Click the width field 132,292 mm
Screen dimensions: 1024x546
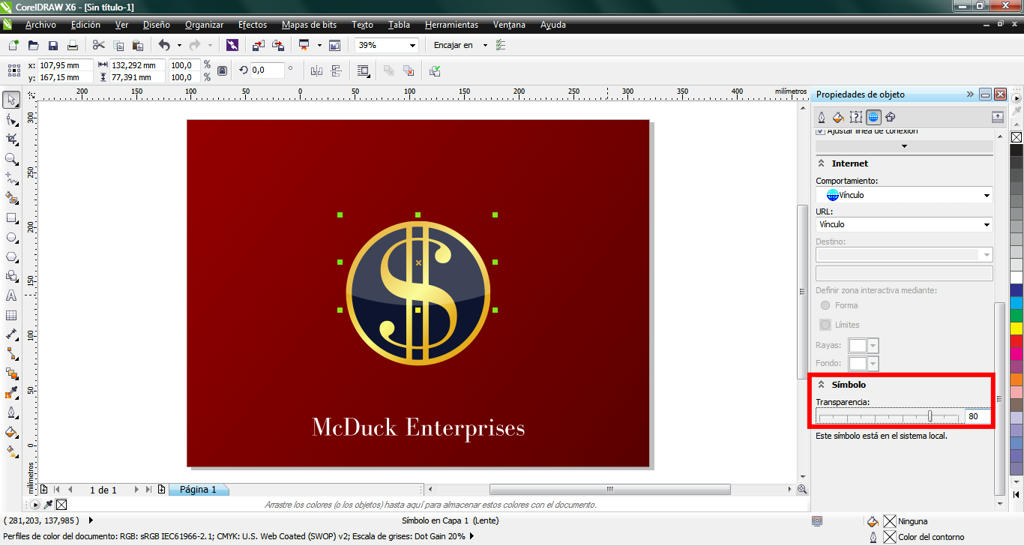(136, 65)
